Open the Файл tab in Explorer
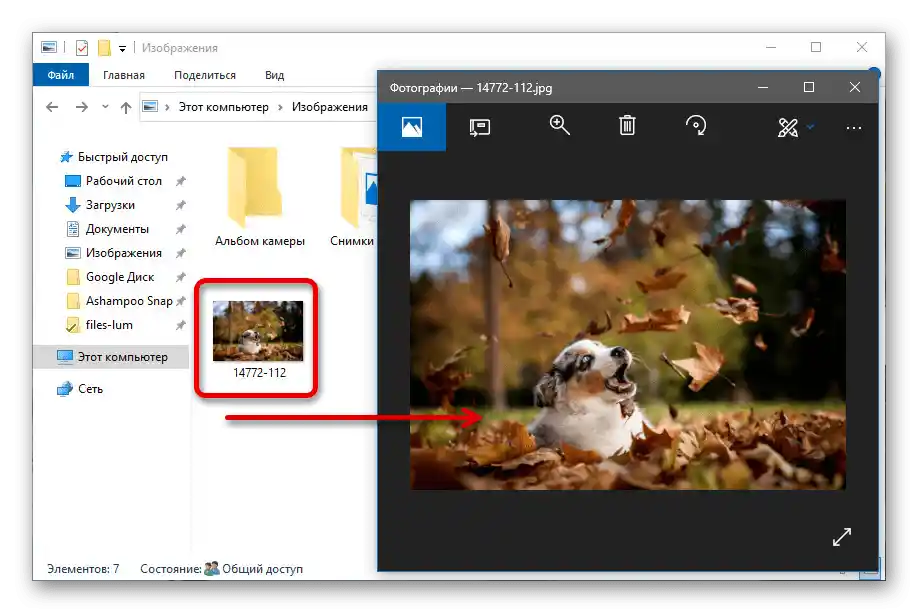The height and width of the screenshot is (613, 918). [x=61, y=75]
